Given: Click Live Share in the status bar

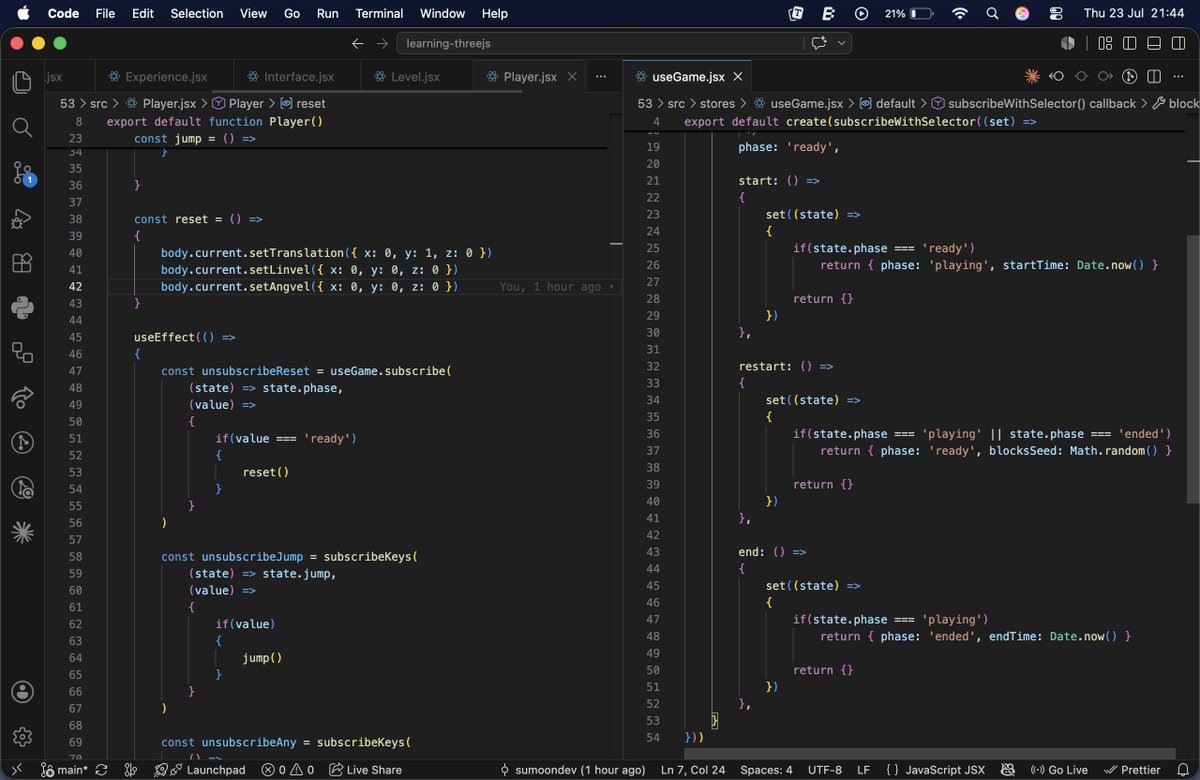Looking at the screenshot, I should point(365,770).
